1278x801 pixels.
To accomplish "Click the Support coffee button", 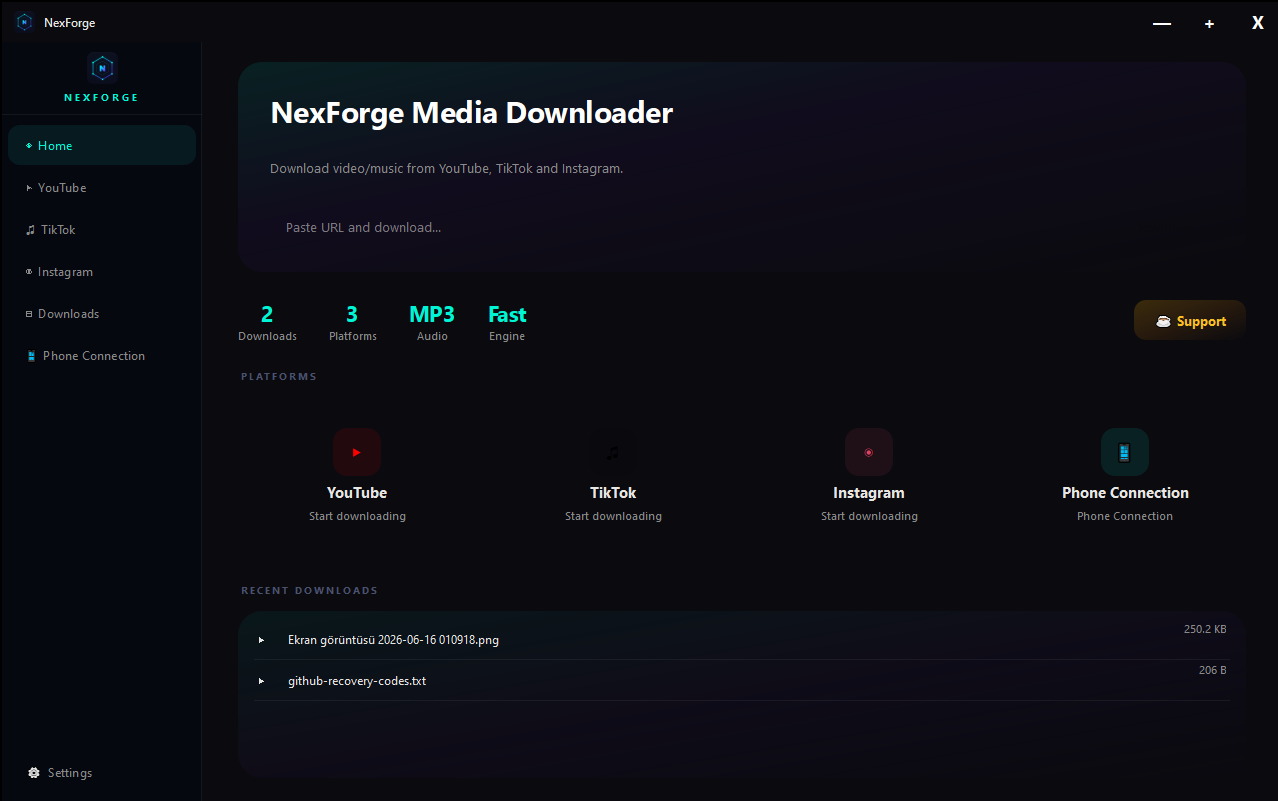I will point(1190,321).
